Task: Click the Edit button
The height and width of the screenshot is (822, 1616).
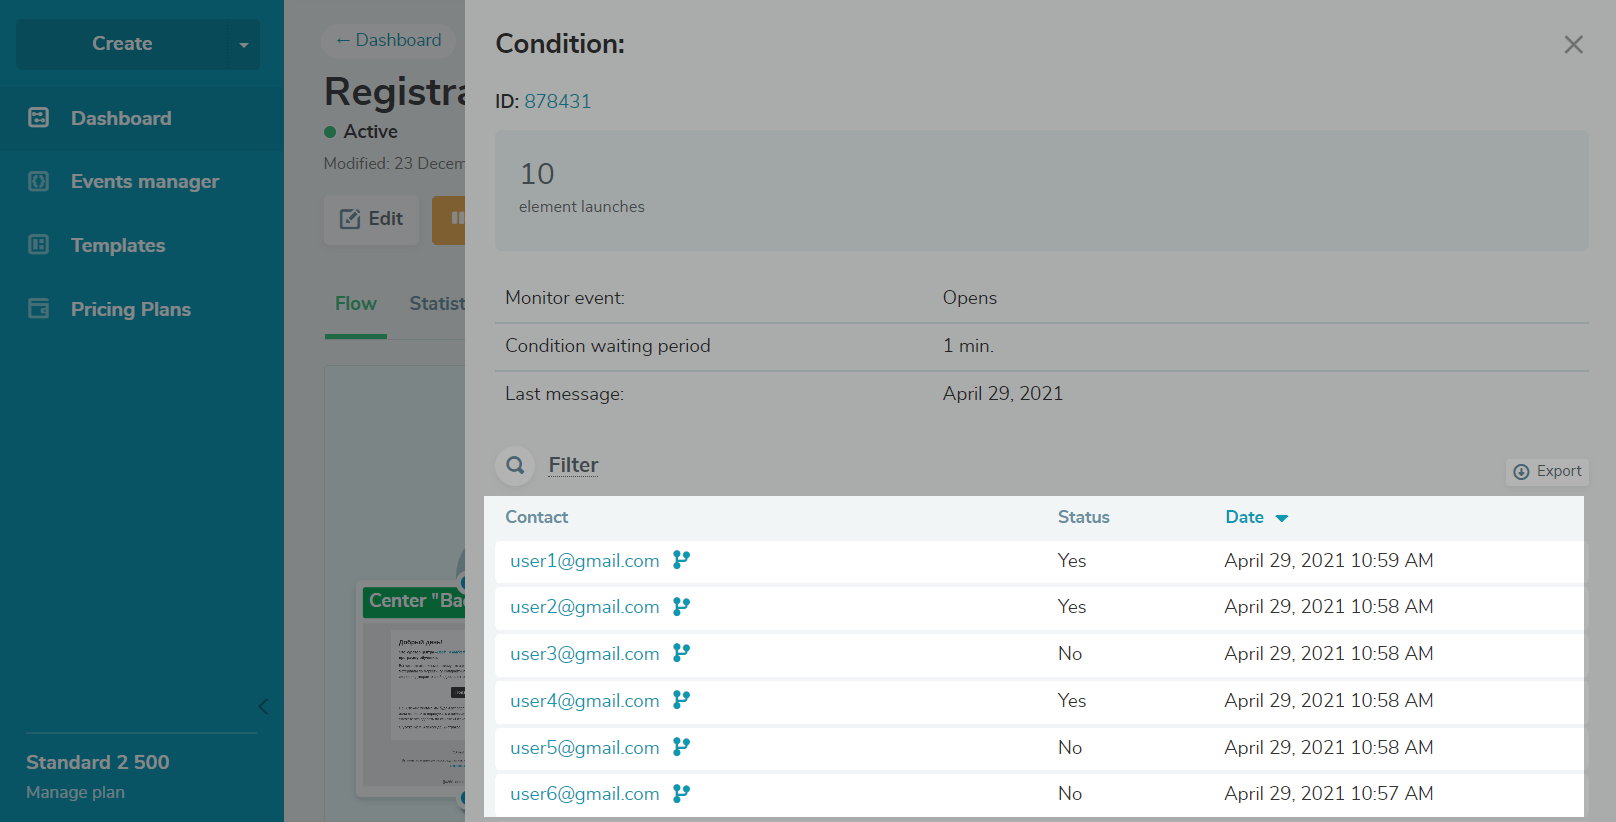Action: 371,219
